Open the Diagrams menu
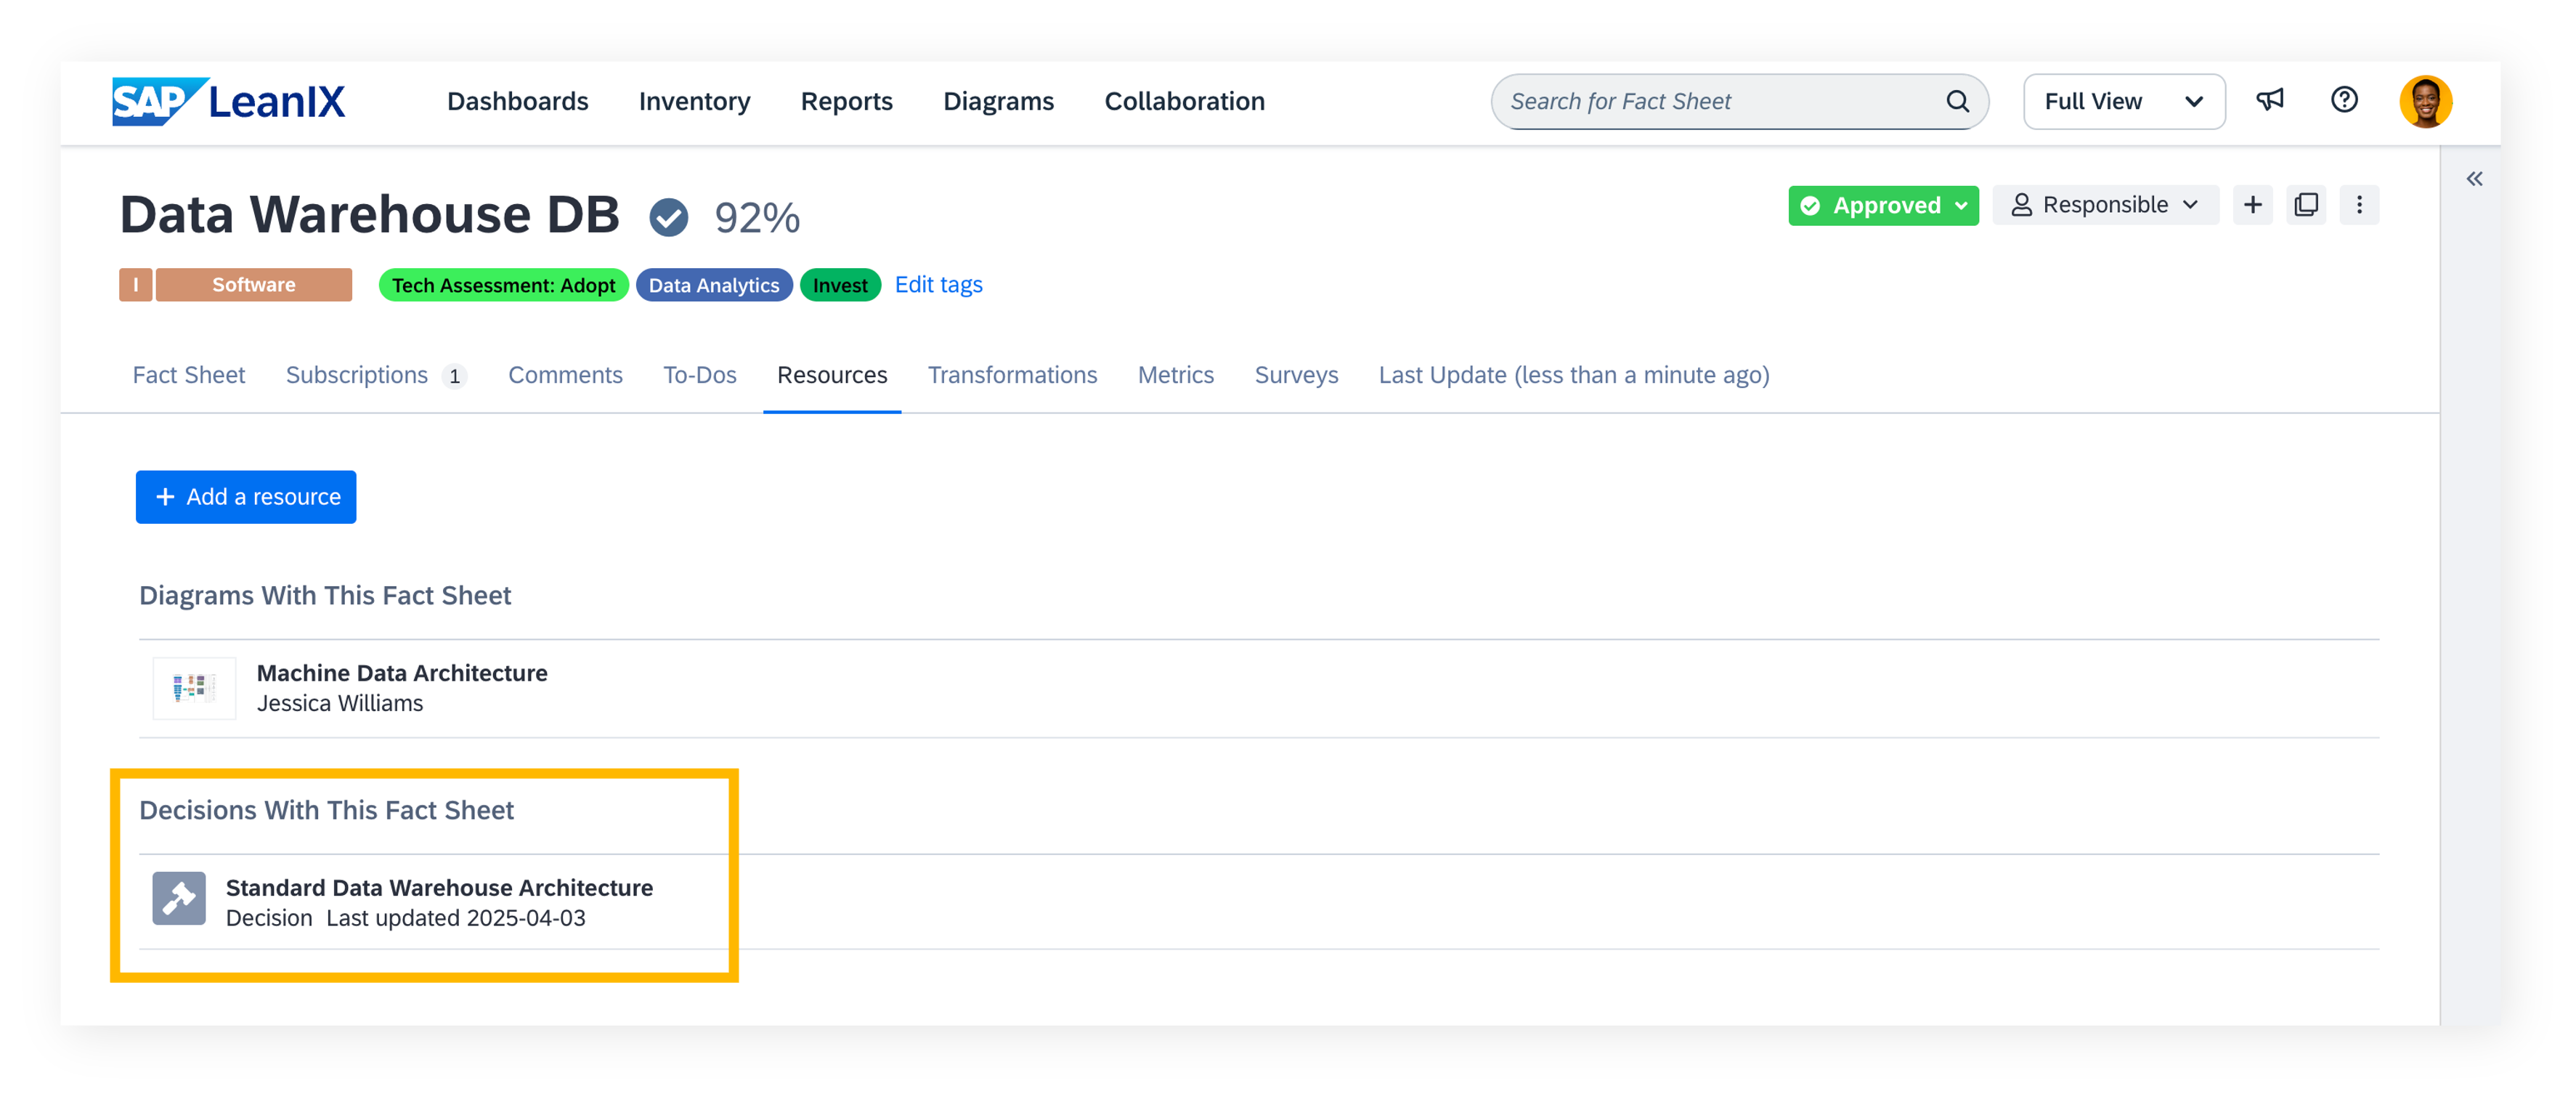This screenshot has height=1102, width=2576. [x=998, y=101]
